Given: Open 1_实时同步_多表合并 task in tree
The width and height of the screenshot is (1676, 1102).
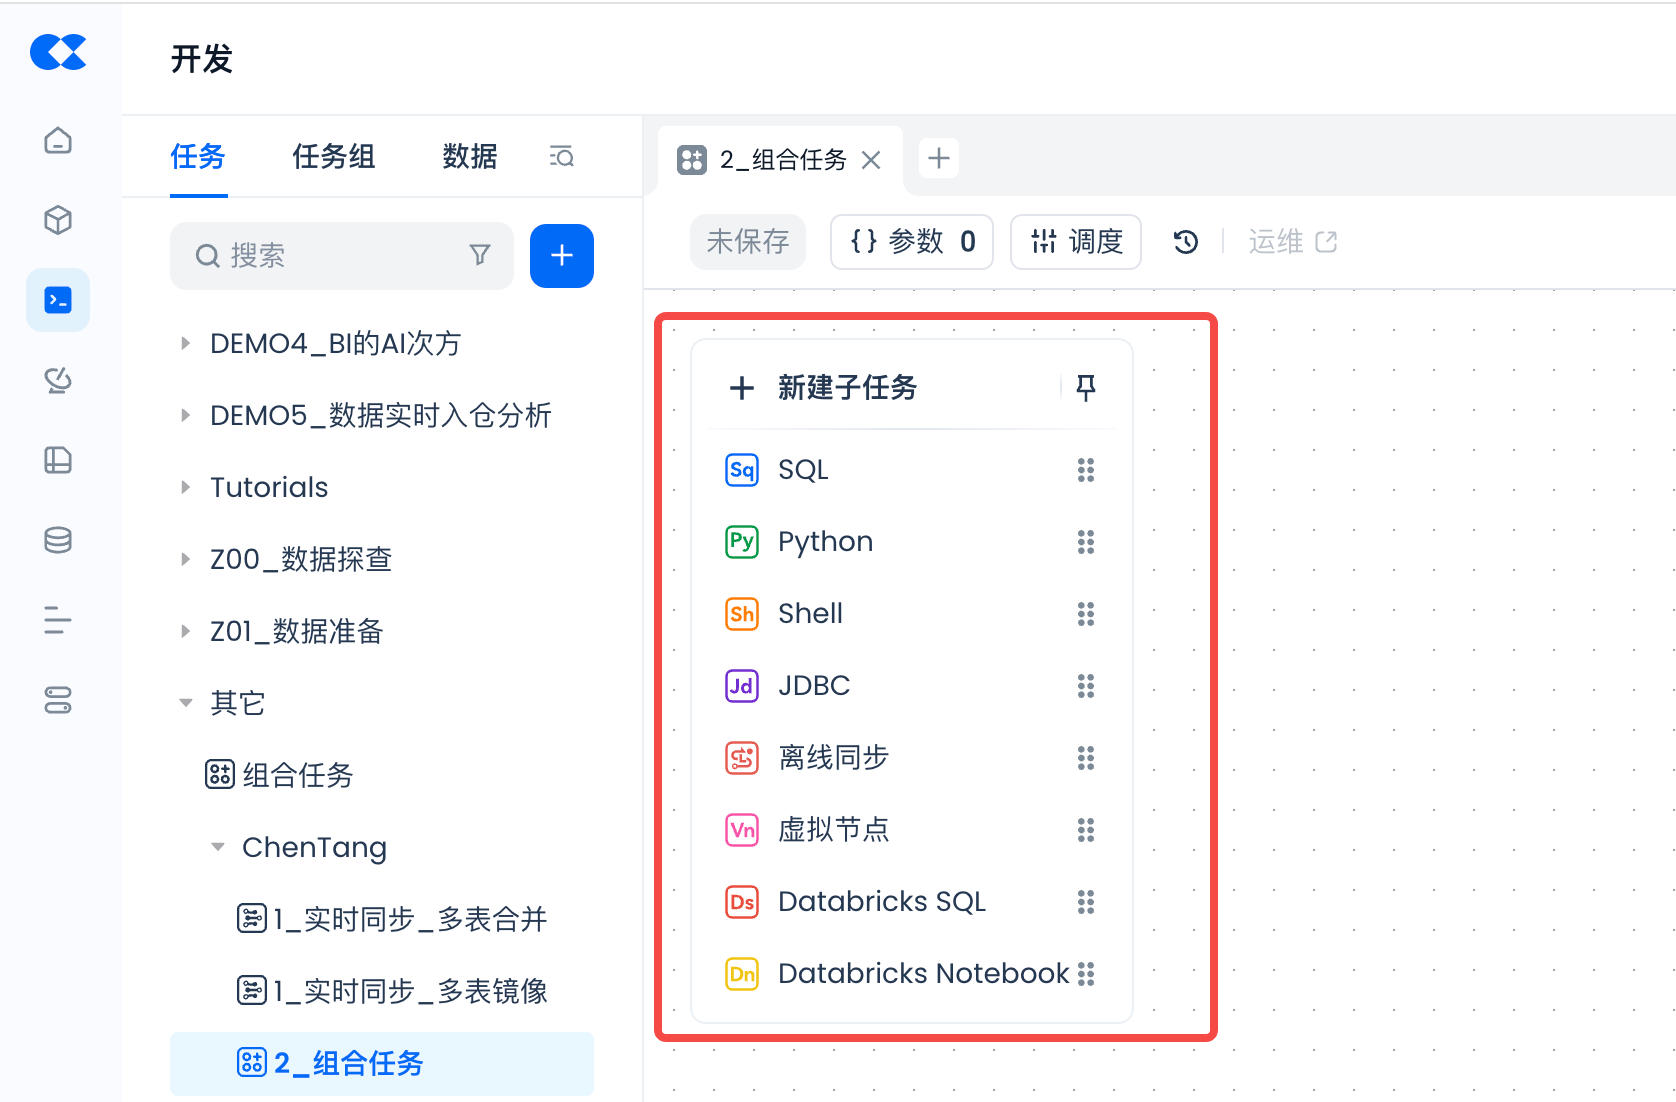Looking at the screenshot, I should [410, 919].
